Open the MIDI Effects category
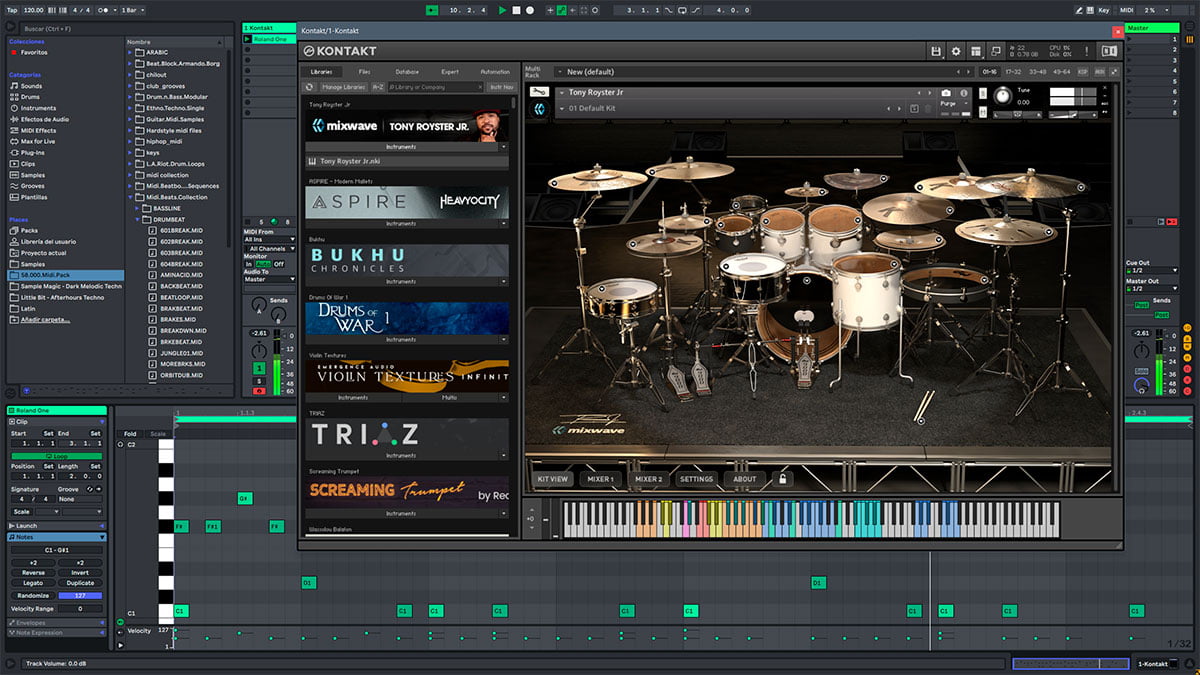This screenshot has height=675, width=1200. pos(32,130)
